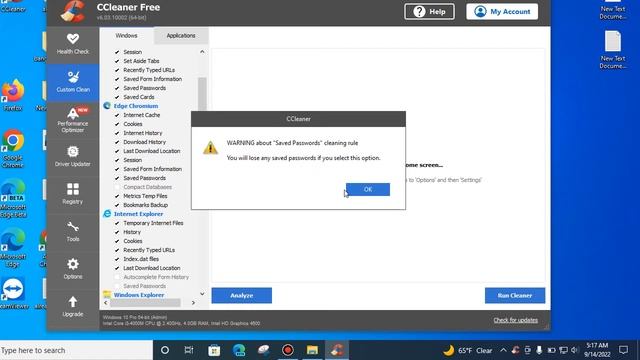Toggle Metrics Temp Files checkbox

coord(117,196)
